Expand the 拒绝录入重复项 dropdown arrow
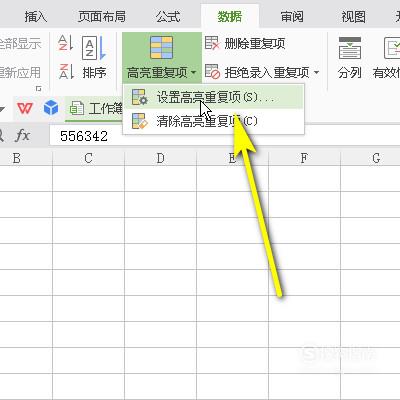This screenshot has height=400, width=400. tap(316, 72)
